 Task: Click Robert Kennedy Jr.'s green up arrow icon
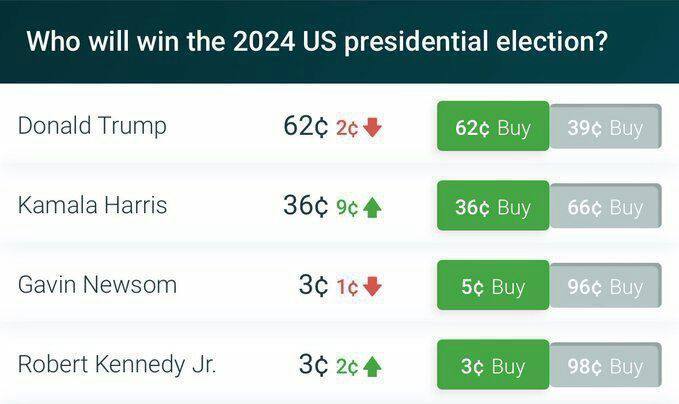pyautogui.click(x=372, y=367)
